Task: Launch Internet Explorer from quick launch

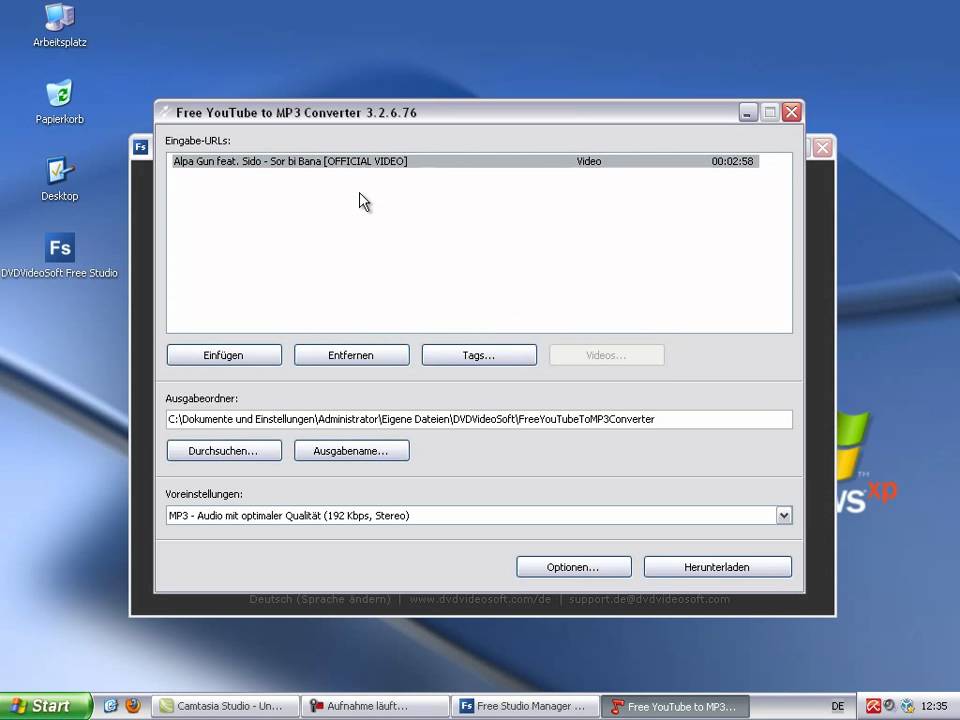Action: point(110,706)
